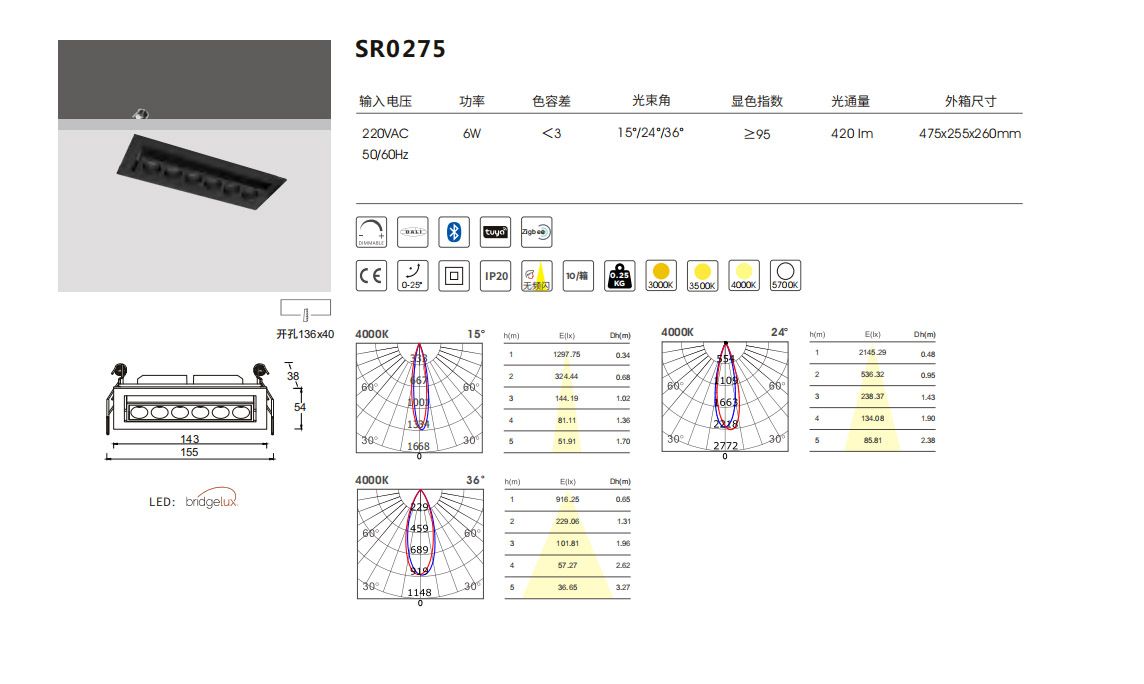1144x684 pixels.
Task: Select the 324.44 illuminance cell
Action: [x=567, y=376]
